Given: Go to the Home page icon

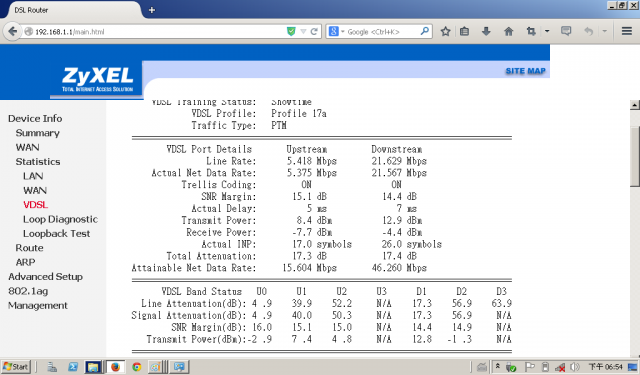Looking at the screenshot, I should (509, 31).
